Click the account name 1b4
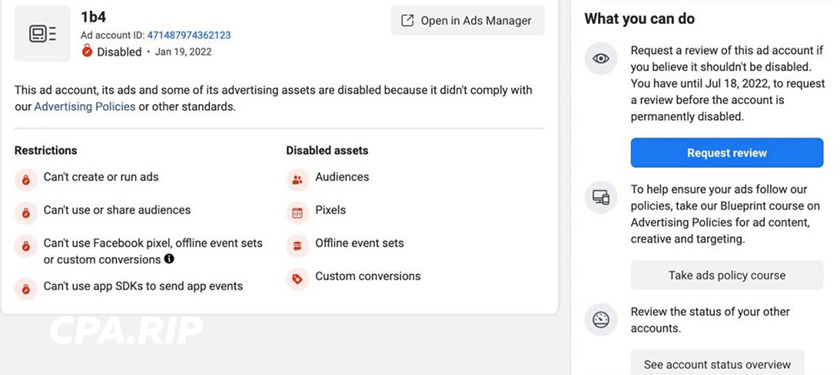Image resolution: width=840 pixels, height=375 pixels. click(94, 17)
